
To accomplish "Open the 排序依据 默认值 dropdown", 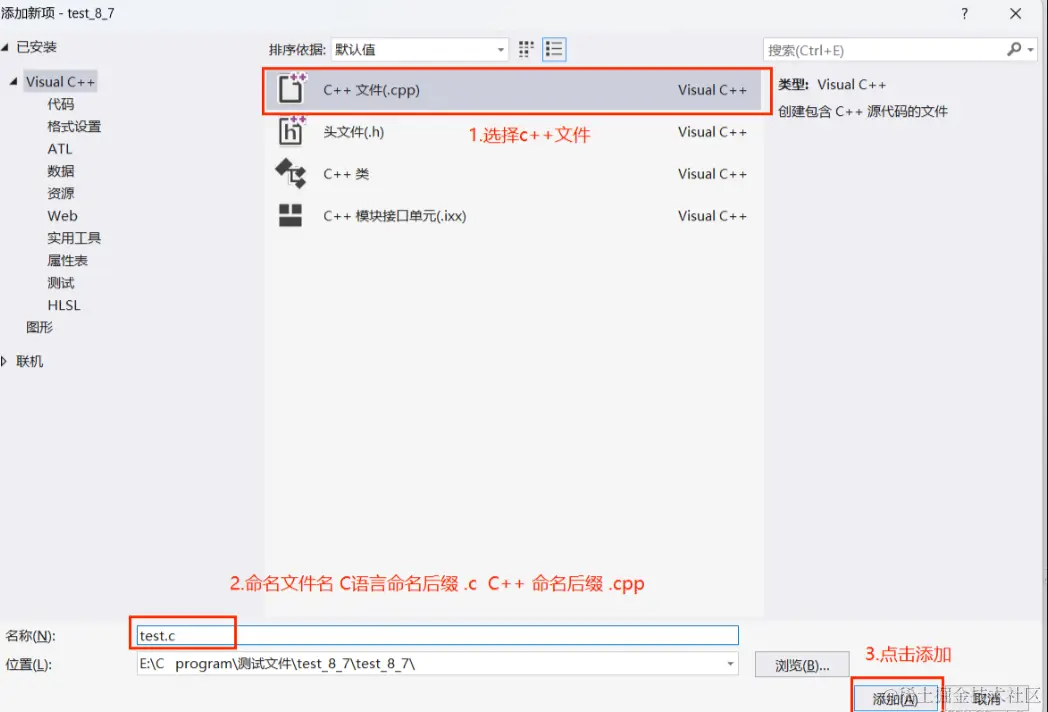I will 419,49.
